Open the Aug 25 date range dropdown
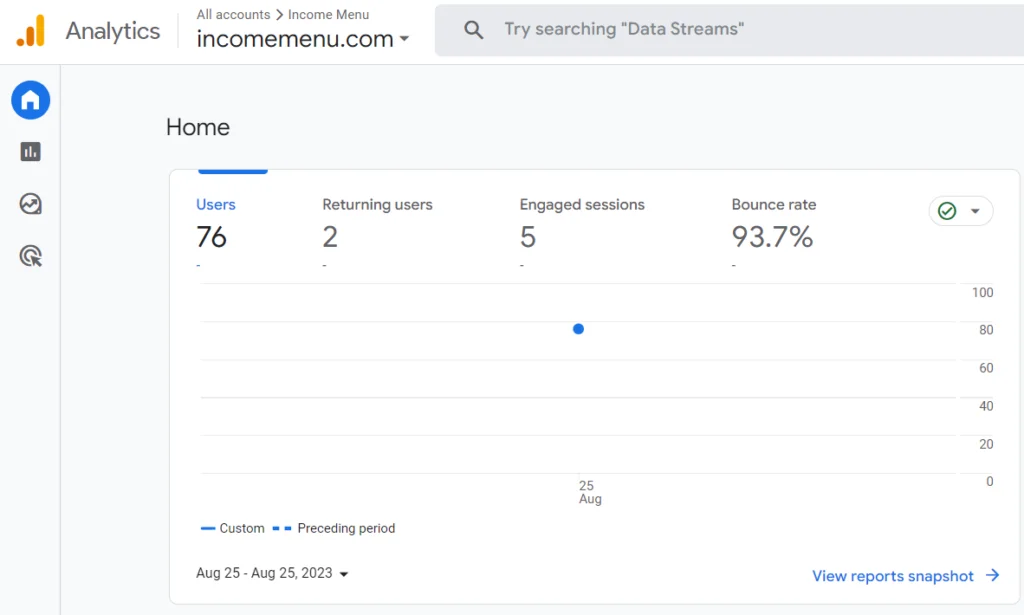The image size is (1024, 615). point(272,573)
